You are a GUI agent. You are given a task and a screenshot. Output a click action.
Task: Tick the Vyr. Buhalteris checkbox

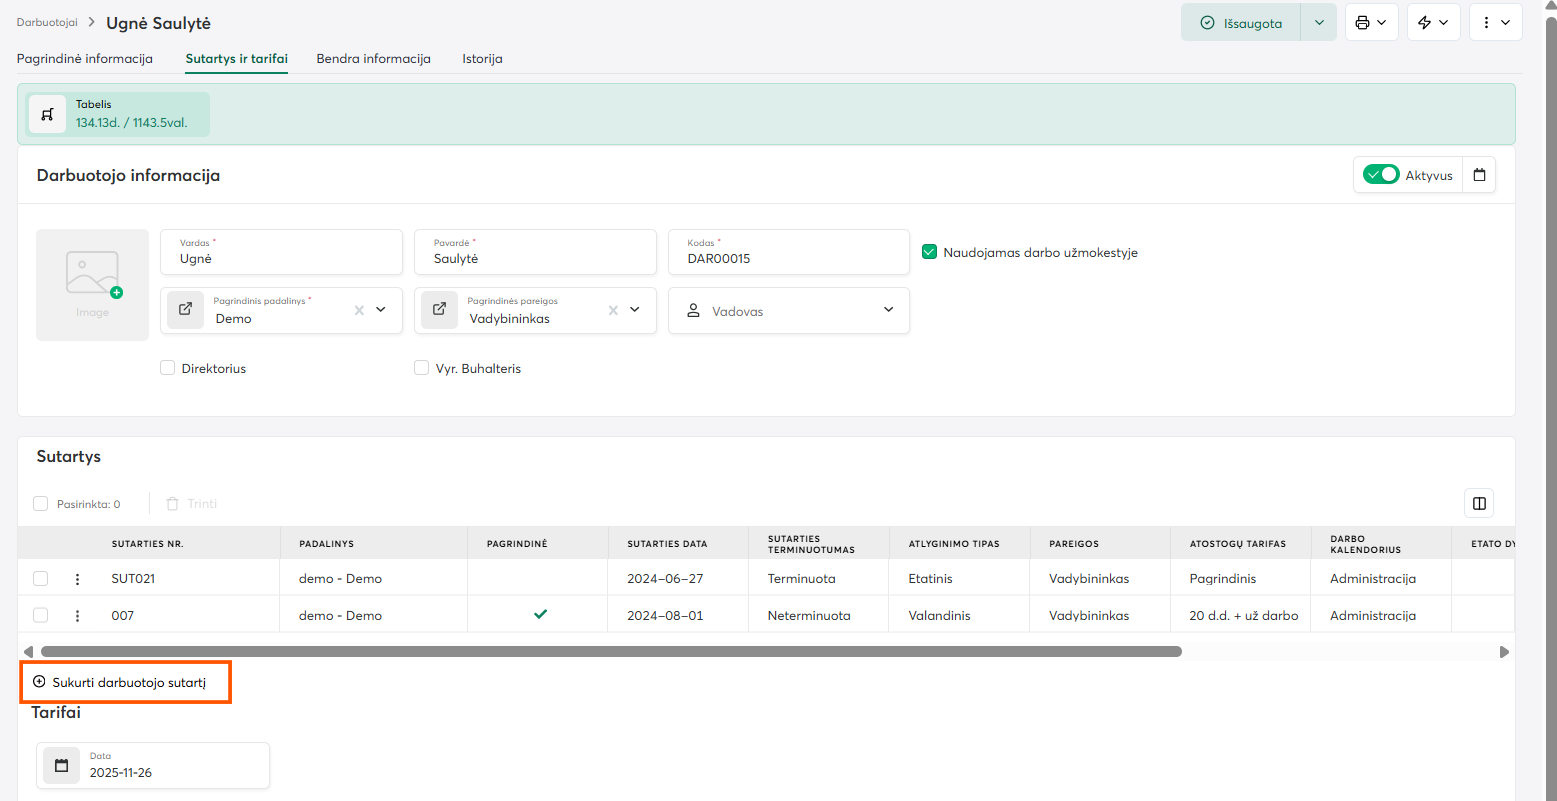click(421, 368)
